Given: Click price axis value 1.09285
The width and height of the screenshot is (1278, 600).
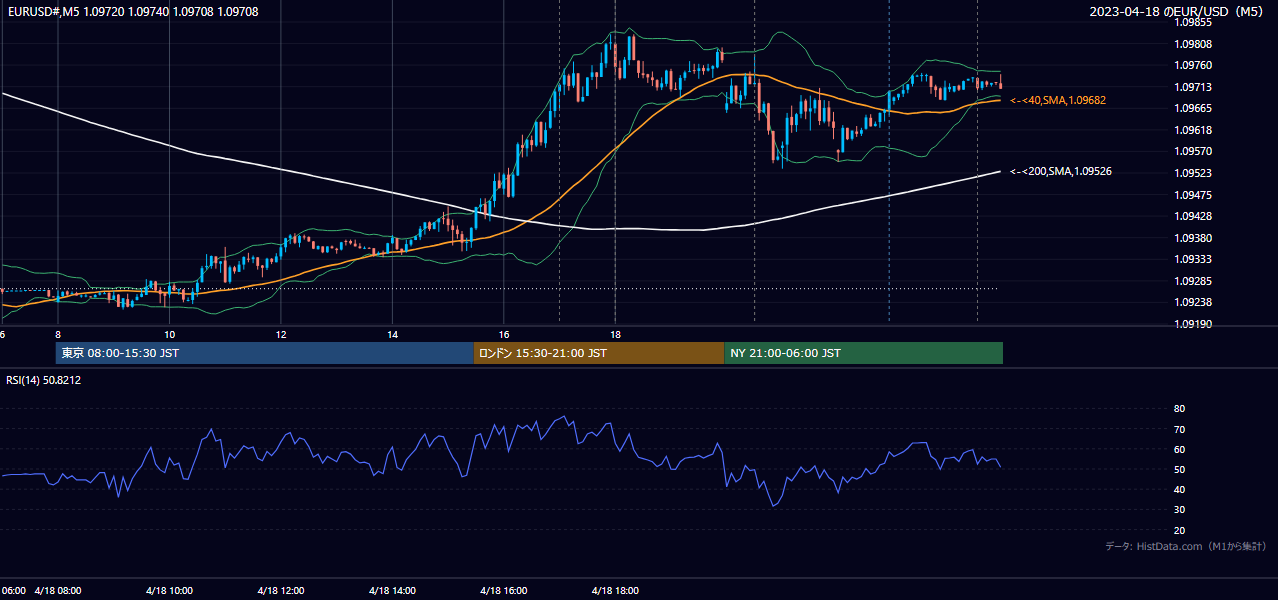Looking at the screenshot, I should point(1192,281).
